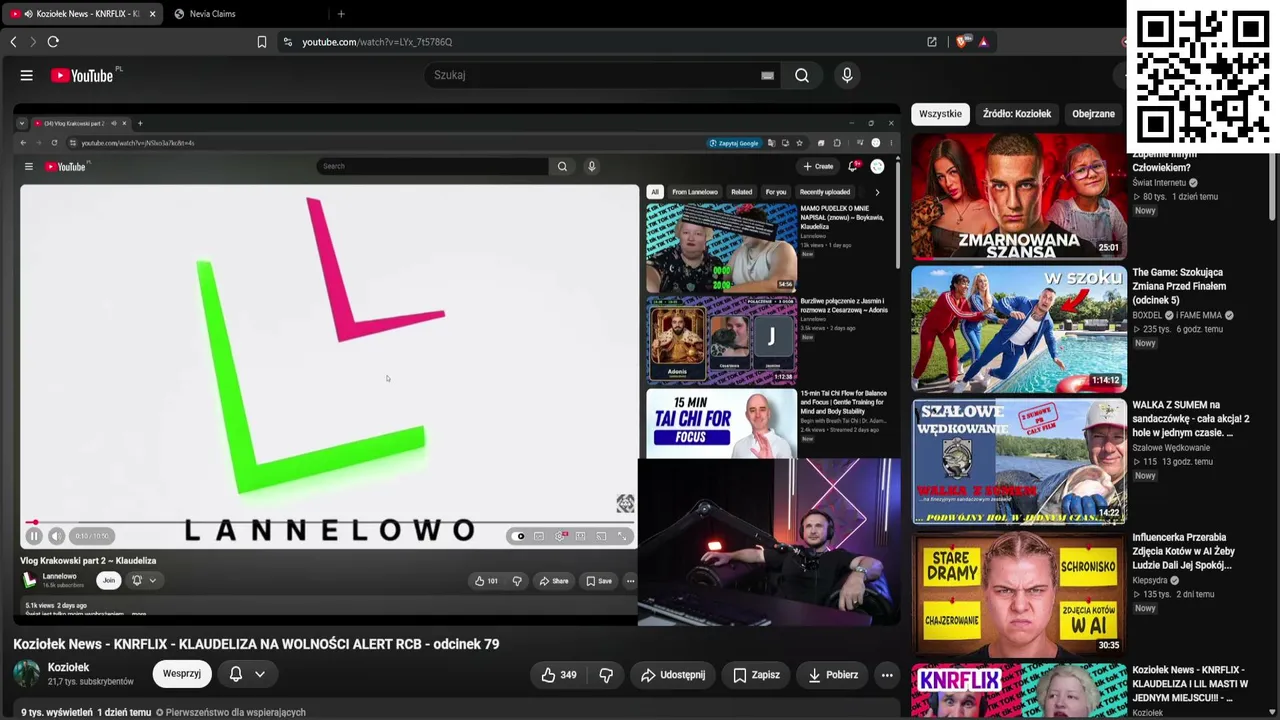Click the share page icon in address bar
Screen dimensions: 1280x720
pyautogui.click(x=932, y=42)
